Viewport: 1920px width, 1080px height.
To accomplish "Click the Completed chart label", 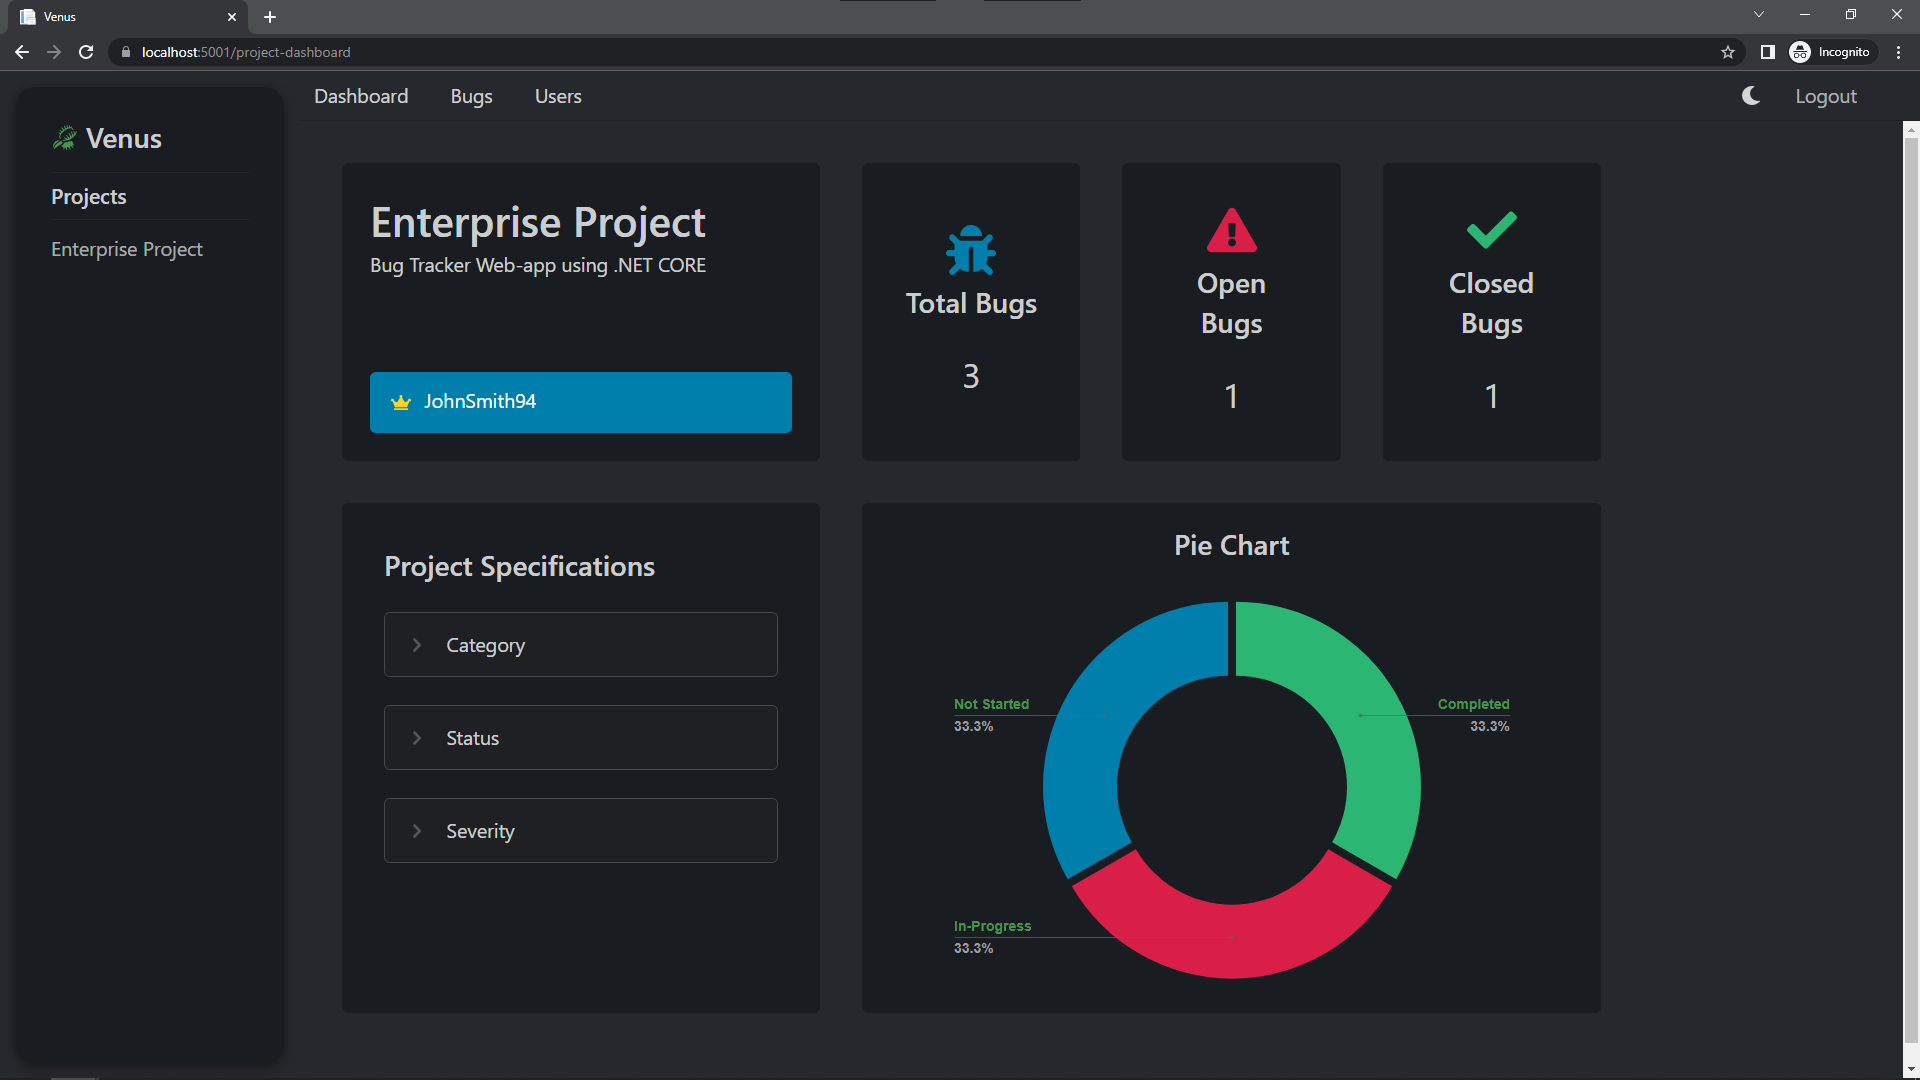I will point(1473,704).
